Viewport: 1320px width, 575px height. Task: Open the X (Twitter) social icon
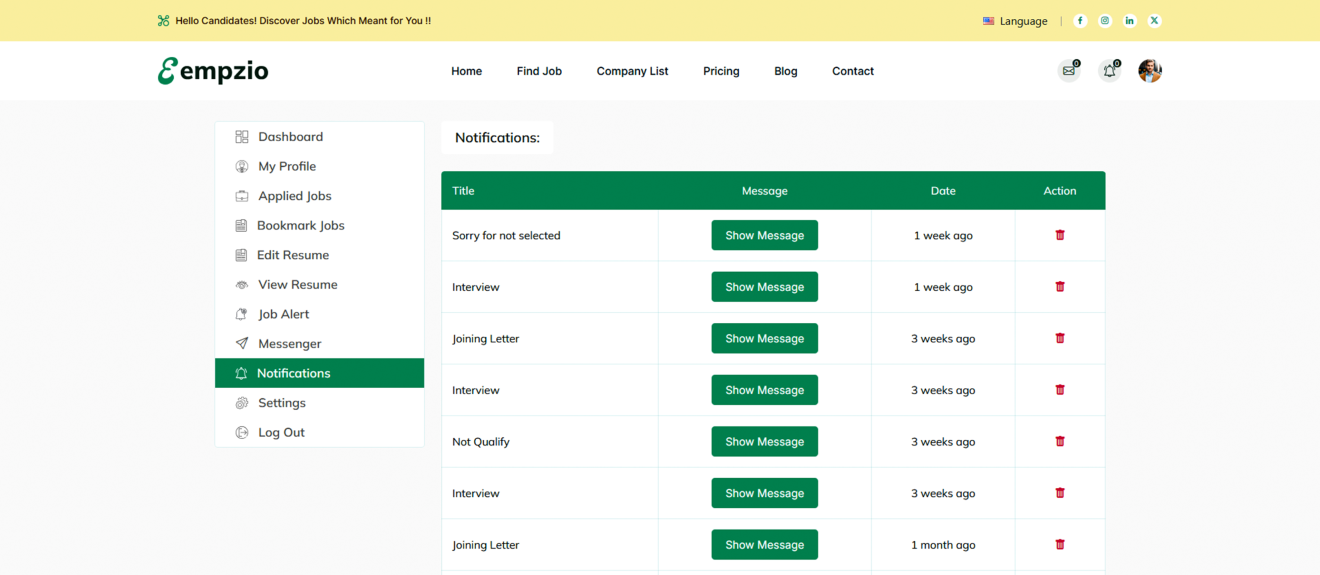(1155, 20)
